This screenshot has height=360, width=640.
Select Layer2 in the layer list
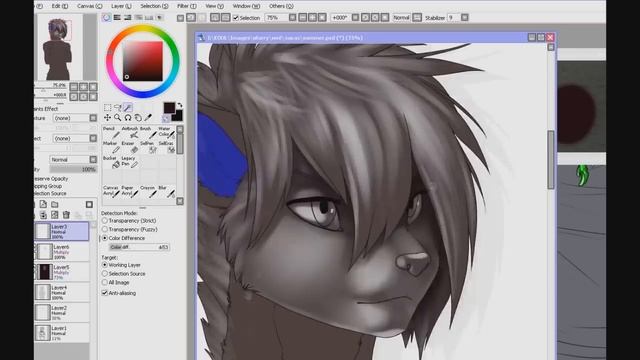(62, 313)
